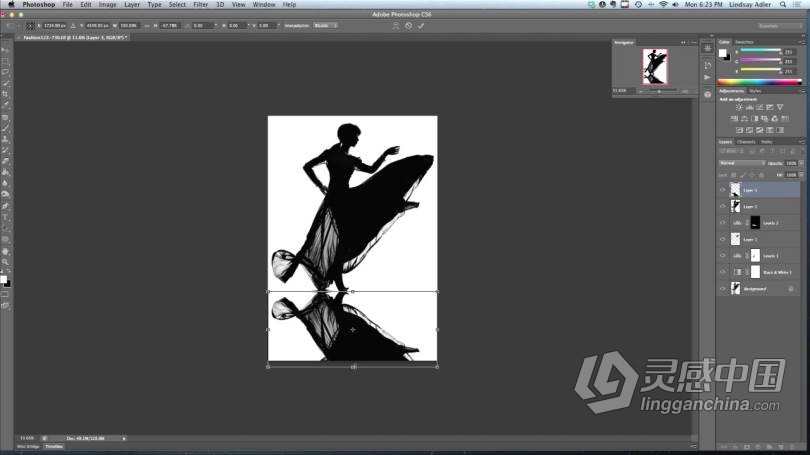Toggle visibility of second layer from top
Screen dimensions: 810x455
coord(723,207)
